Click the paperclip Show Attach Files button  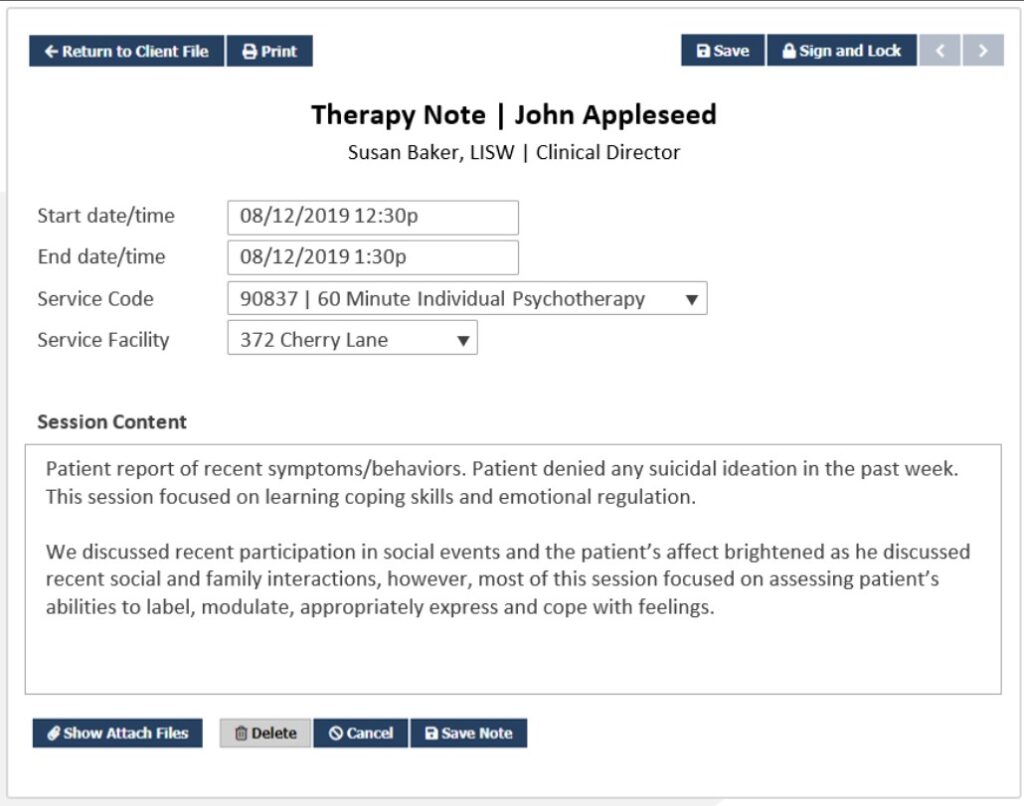pos(117,733)
